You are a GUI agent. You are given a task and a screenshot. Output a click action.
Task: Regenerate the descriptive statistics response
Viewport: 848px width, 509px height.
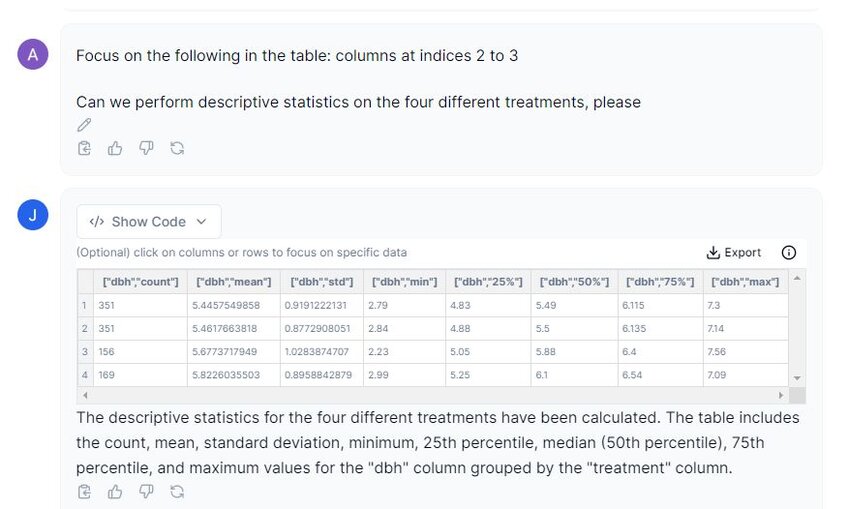click(x=177, y=492)
